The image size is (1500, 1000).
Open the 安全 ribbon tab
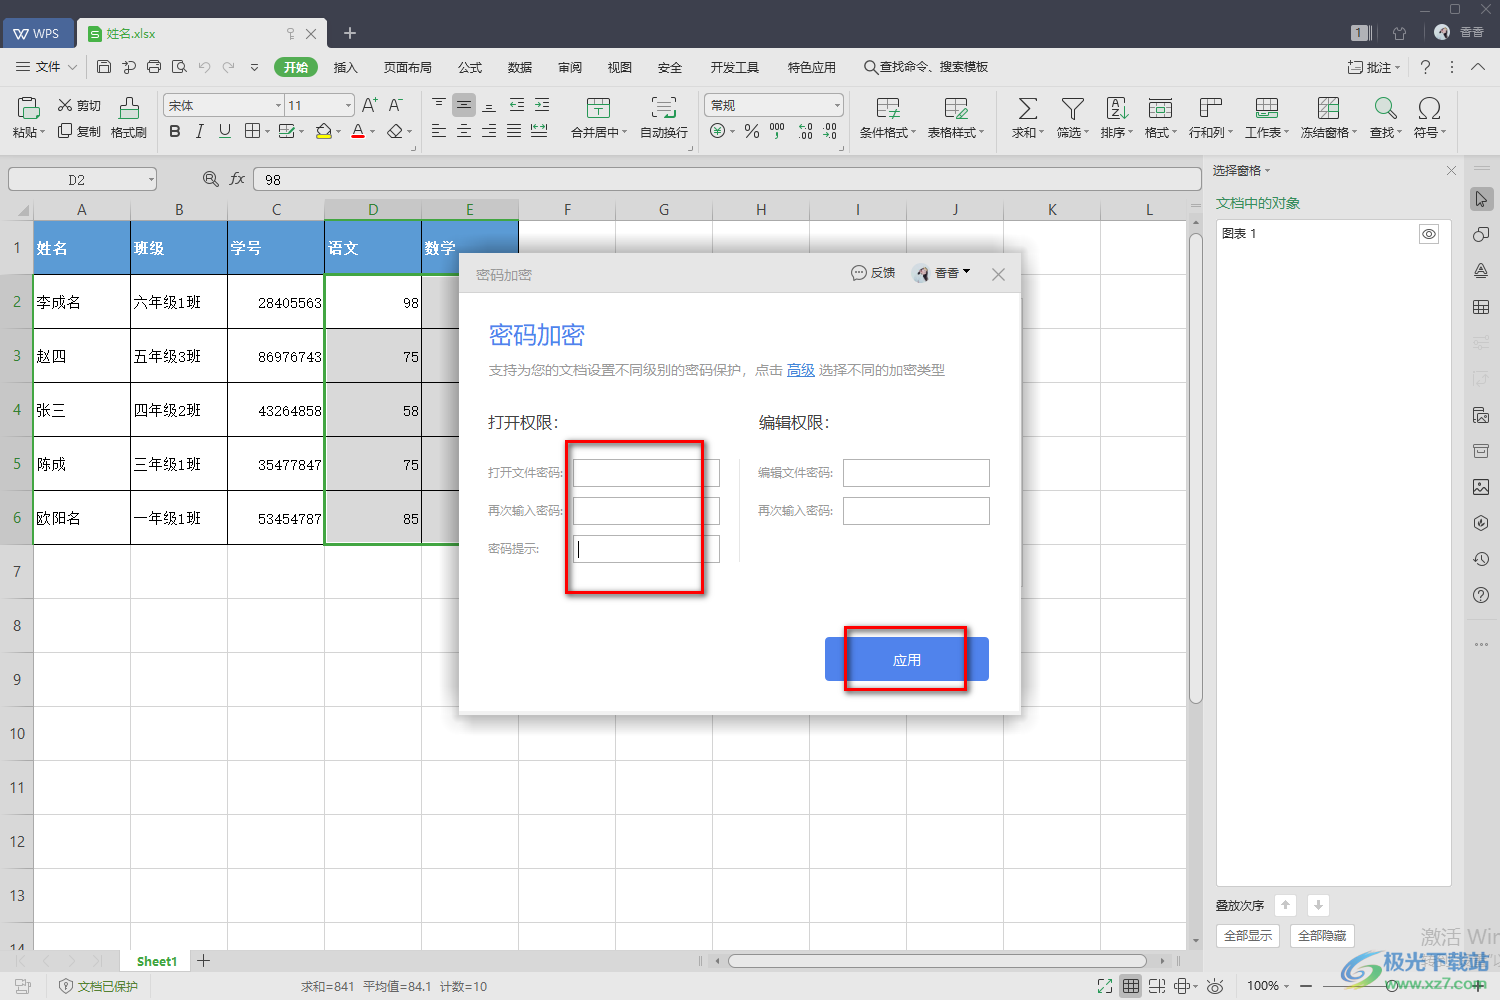(x=670, y=67)
